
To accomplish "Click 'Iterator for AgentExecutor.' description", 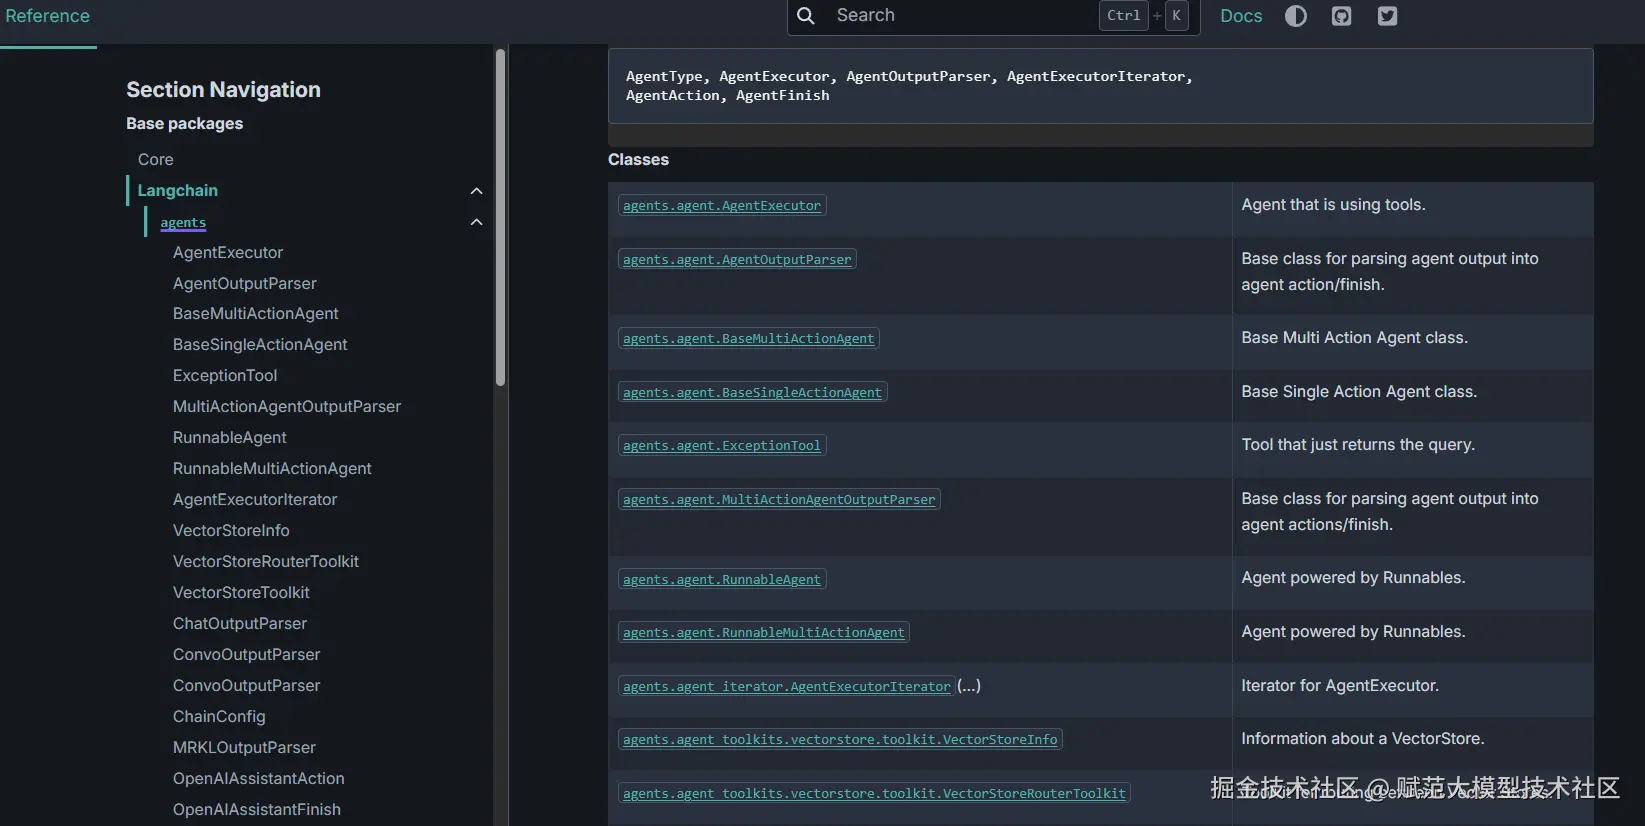I will tap(1340, 685).
